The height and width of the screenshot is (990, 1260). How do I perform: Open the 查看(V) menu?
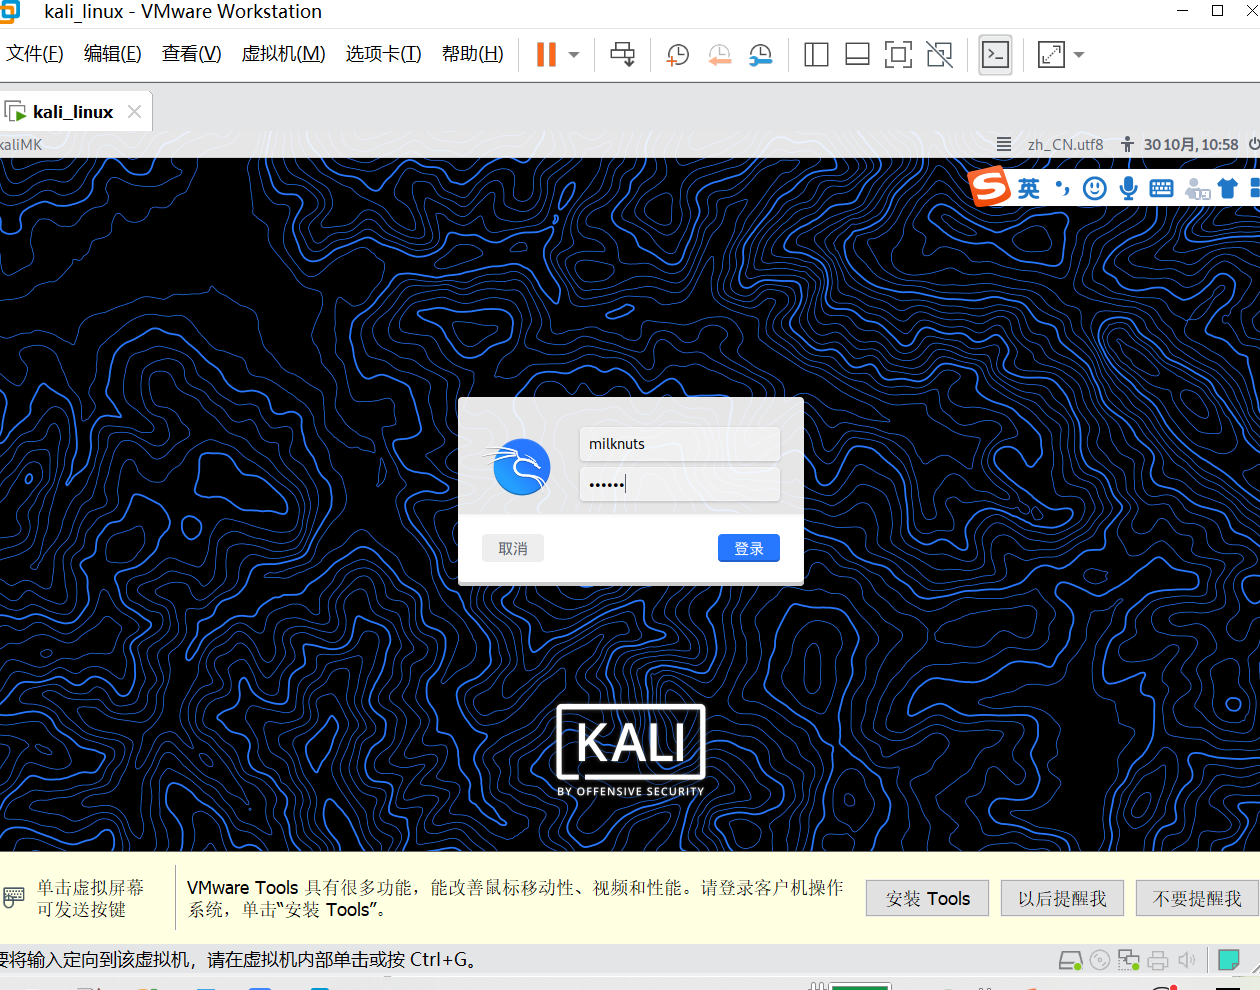(x=192, y=54)
